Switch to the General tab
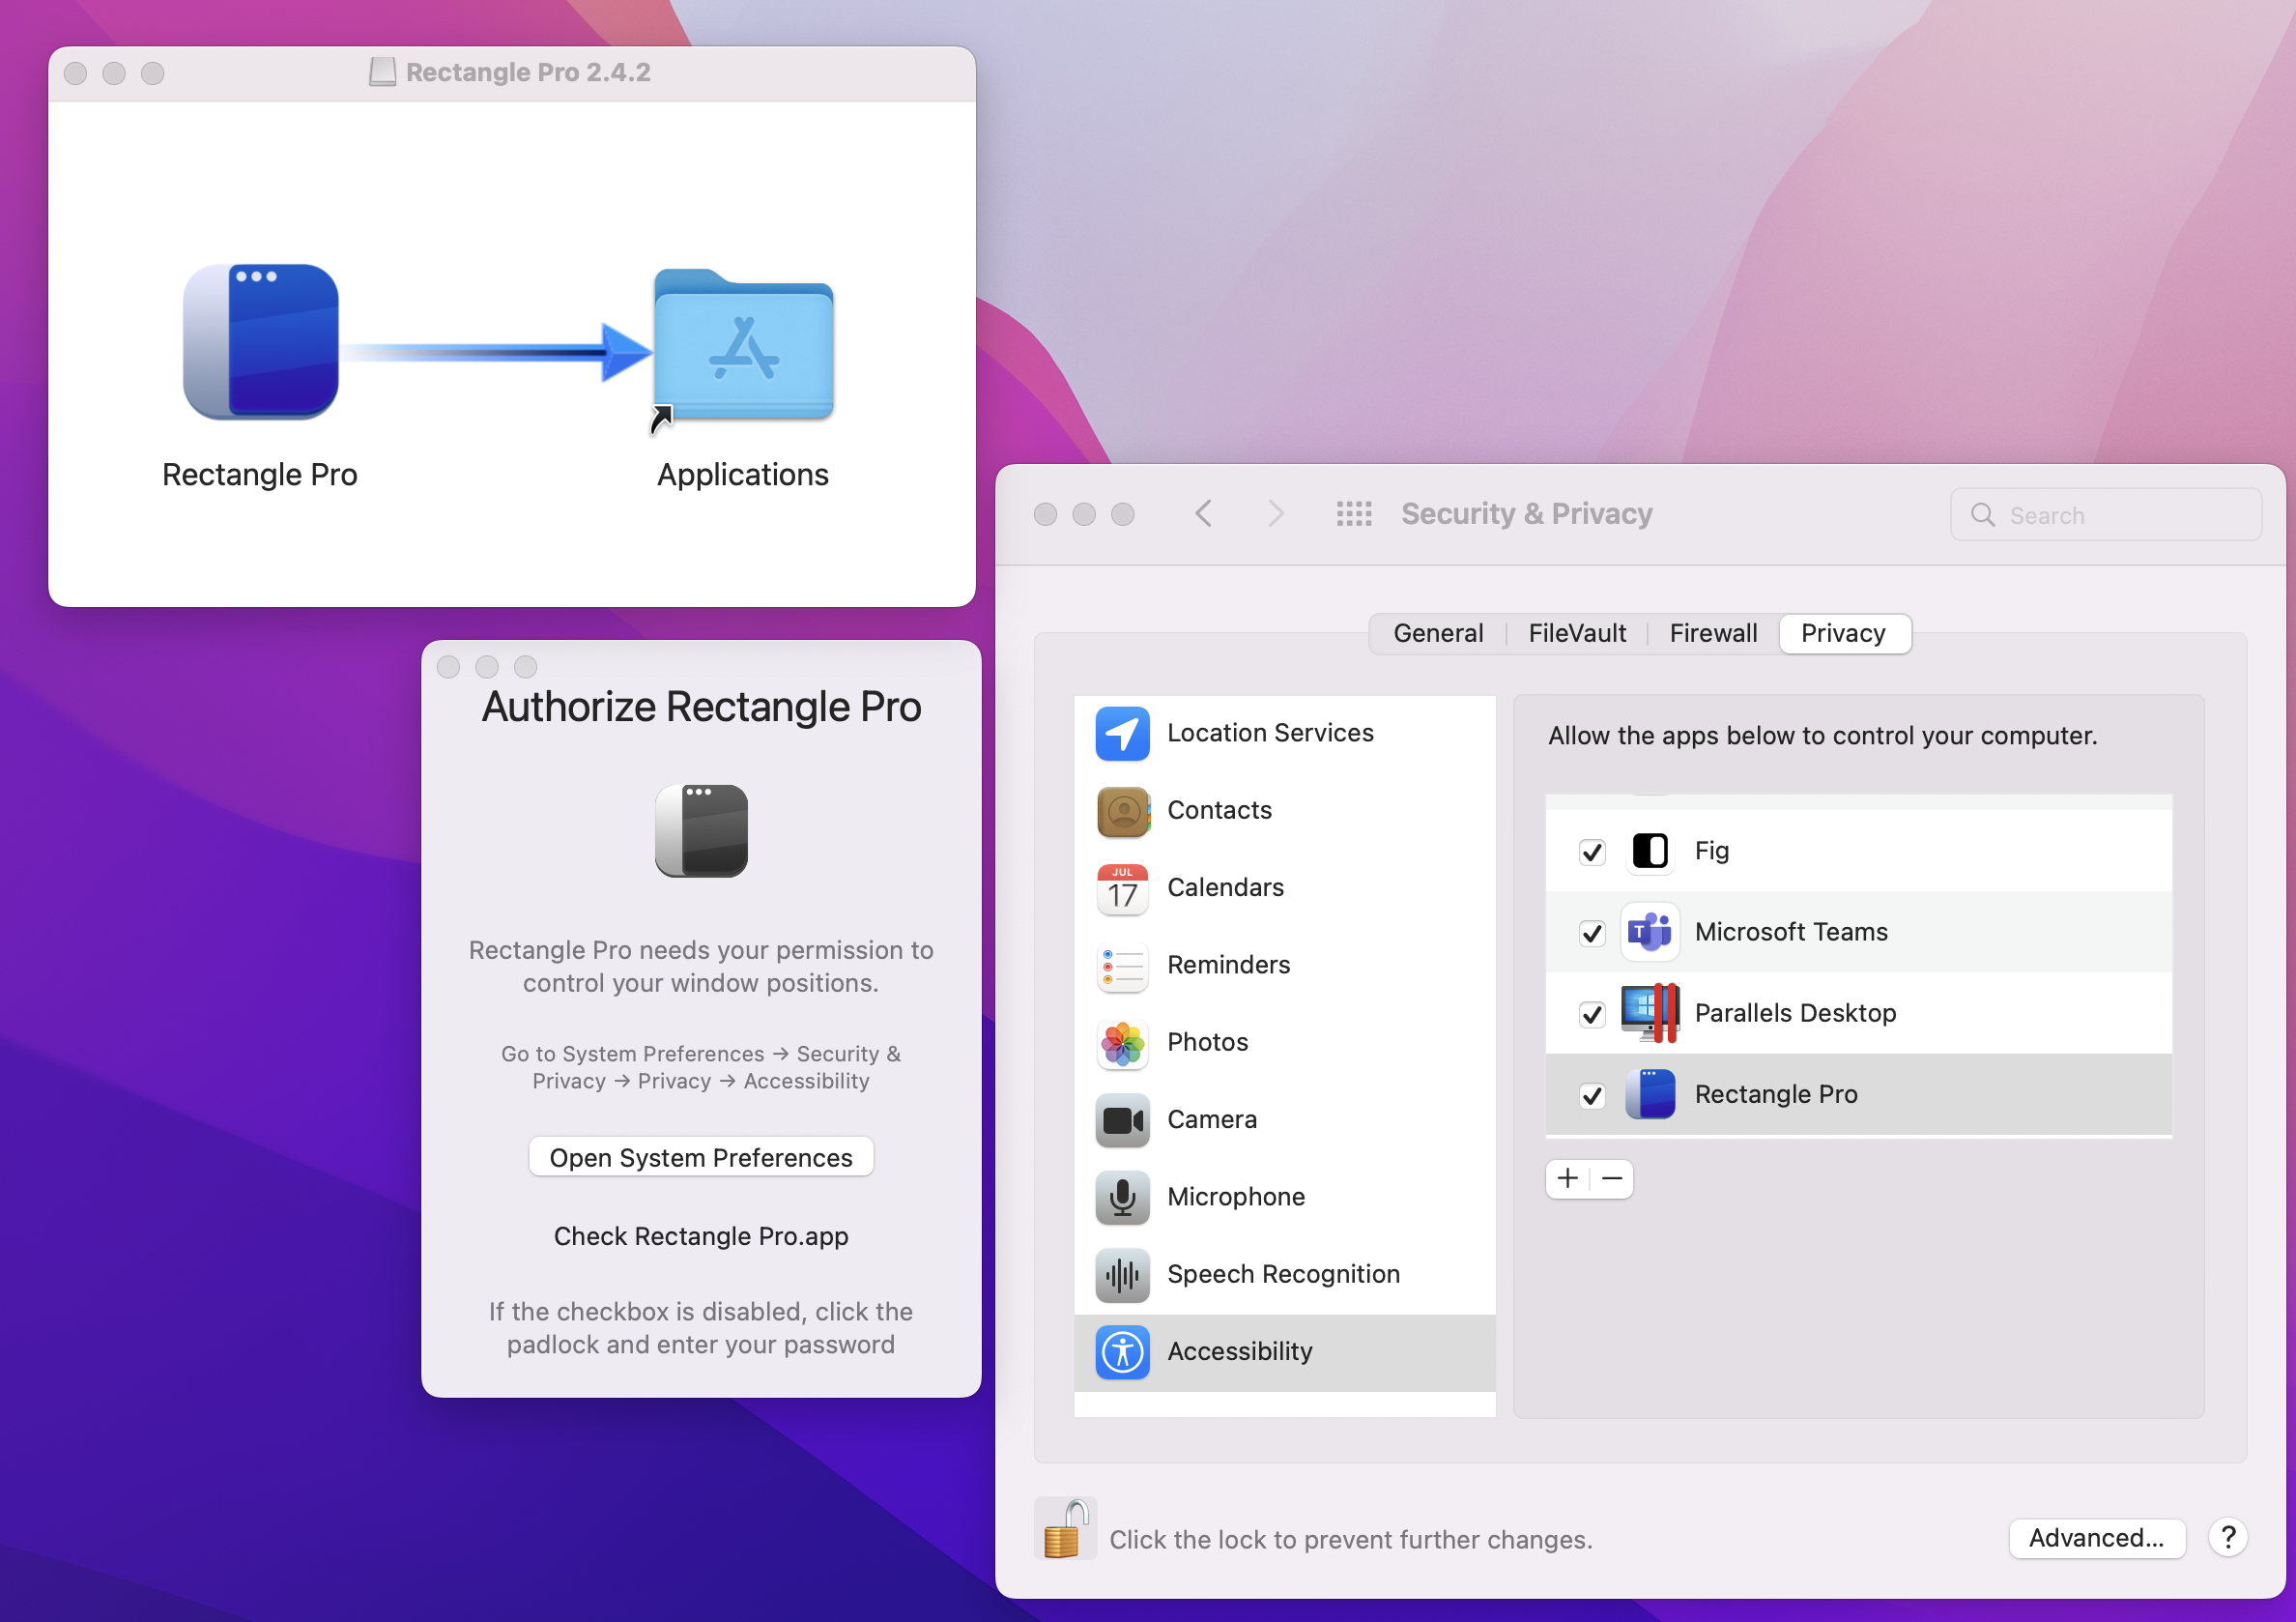This screenshot has width=2296, height=1622. point(1438,633)
